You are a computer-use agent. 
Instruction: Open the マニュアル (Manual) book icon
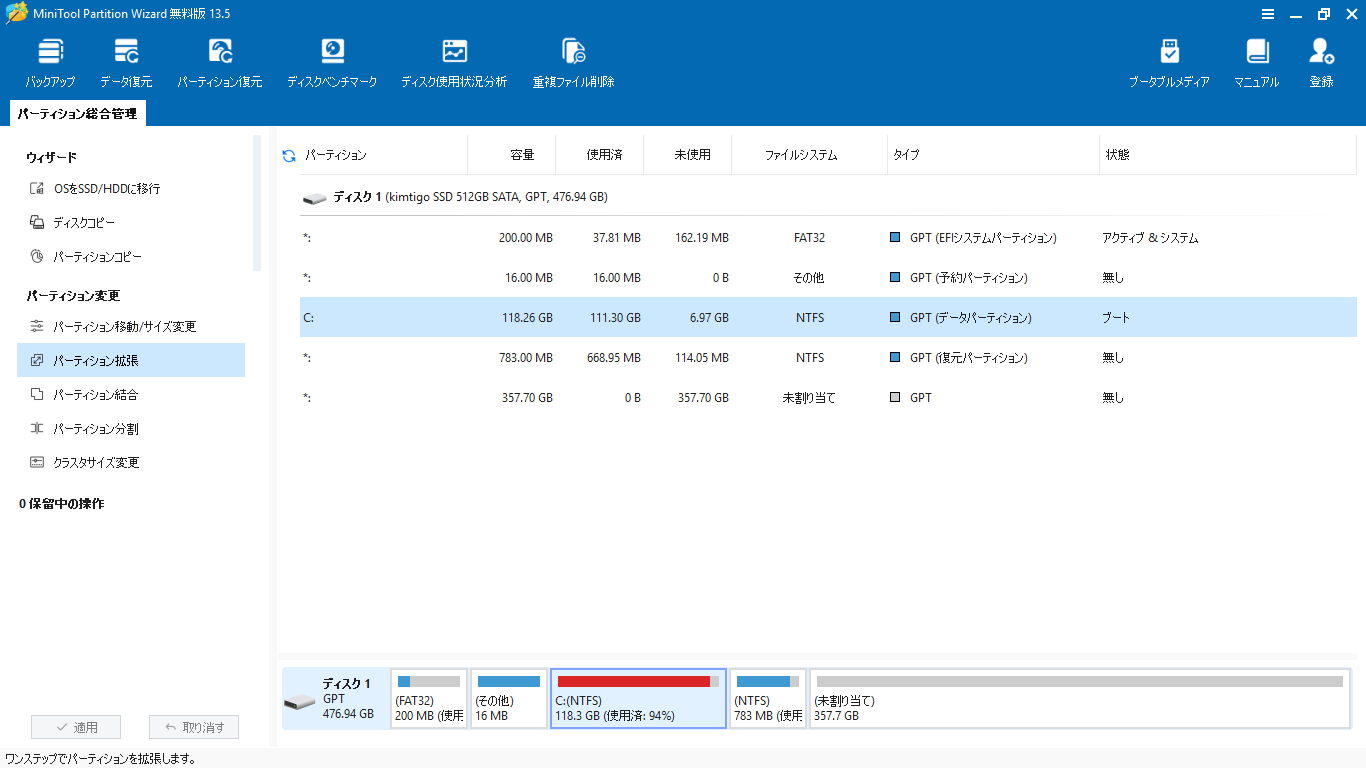[1256, 63]
